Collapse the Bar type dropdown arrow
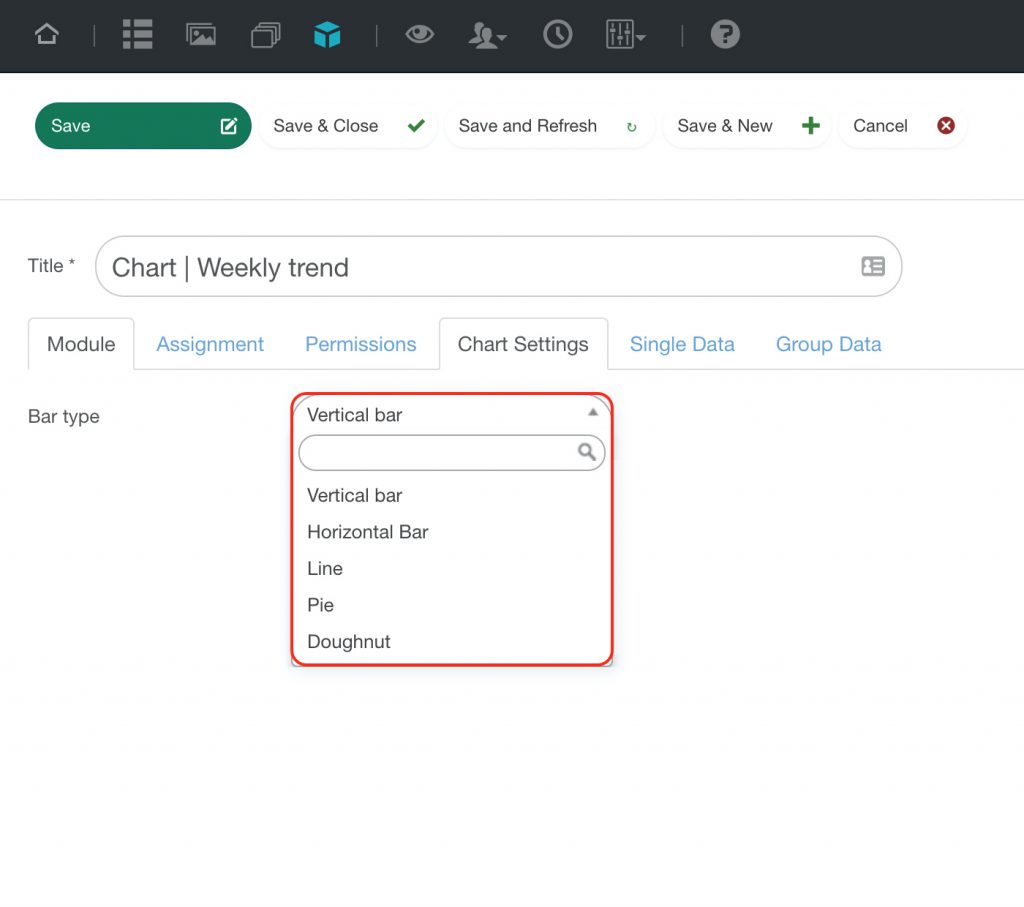This screenshot has height=907, width=1024. click(593, 412)
